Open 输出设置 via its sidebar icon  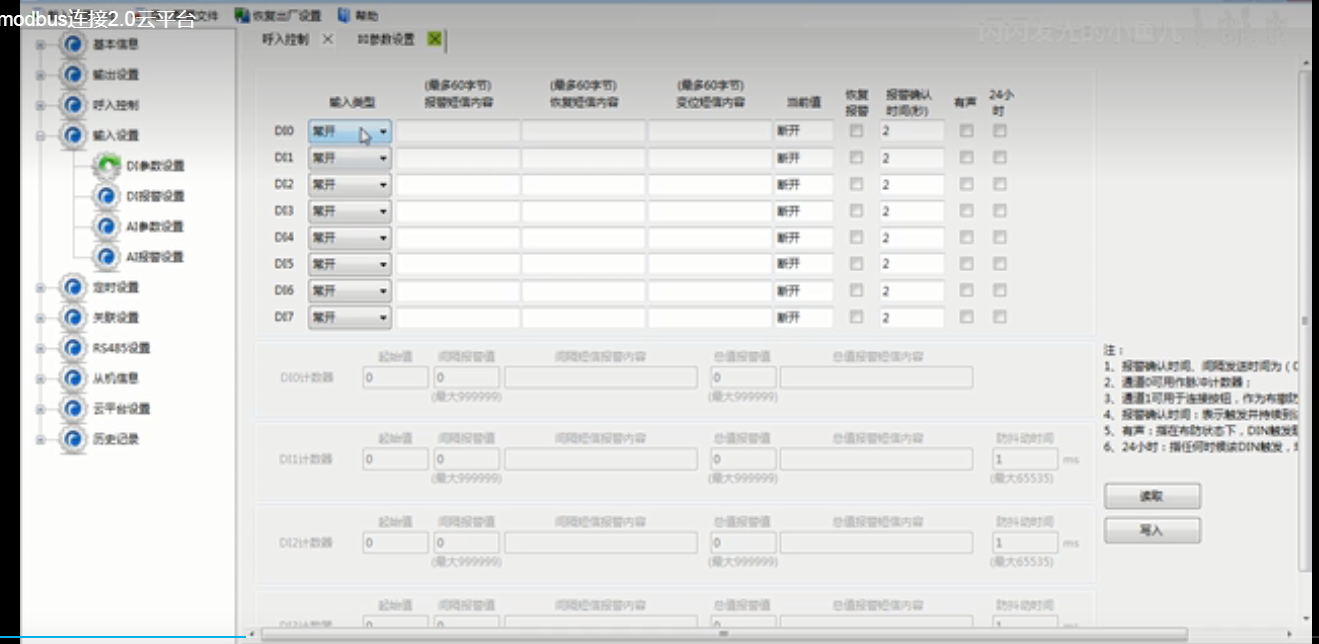72,75
